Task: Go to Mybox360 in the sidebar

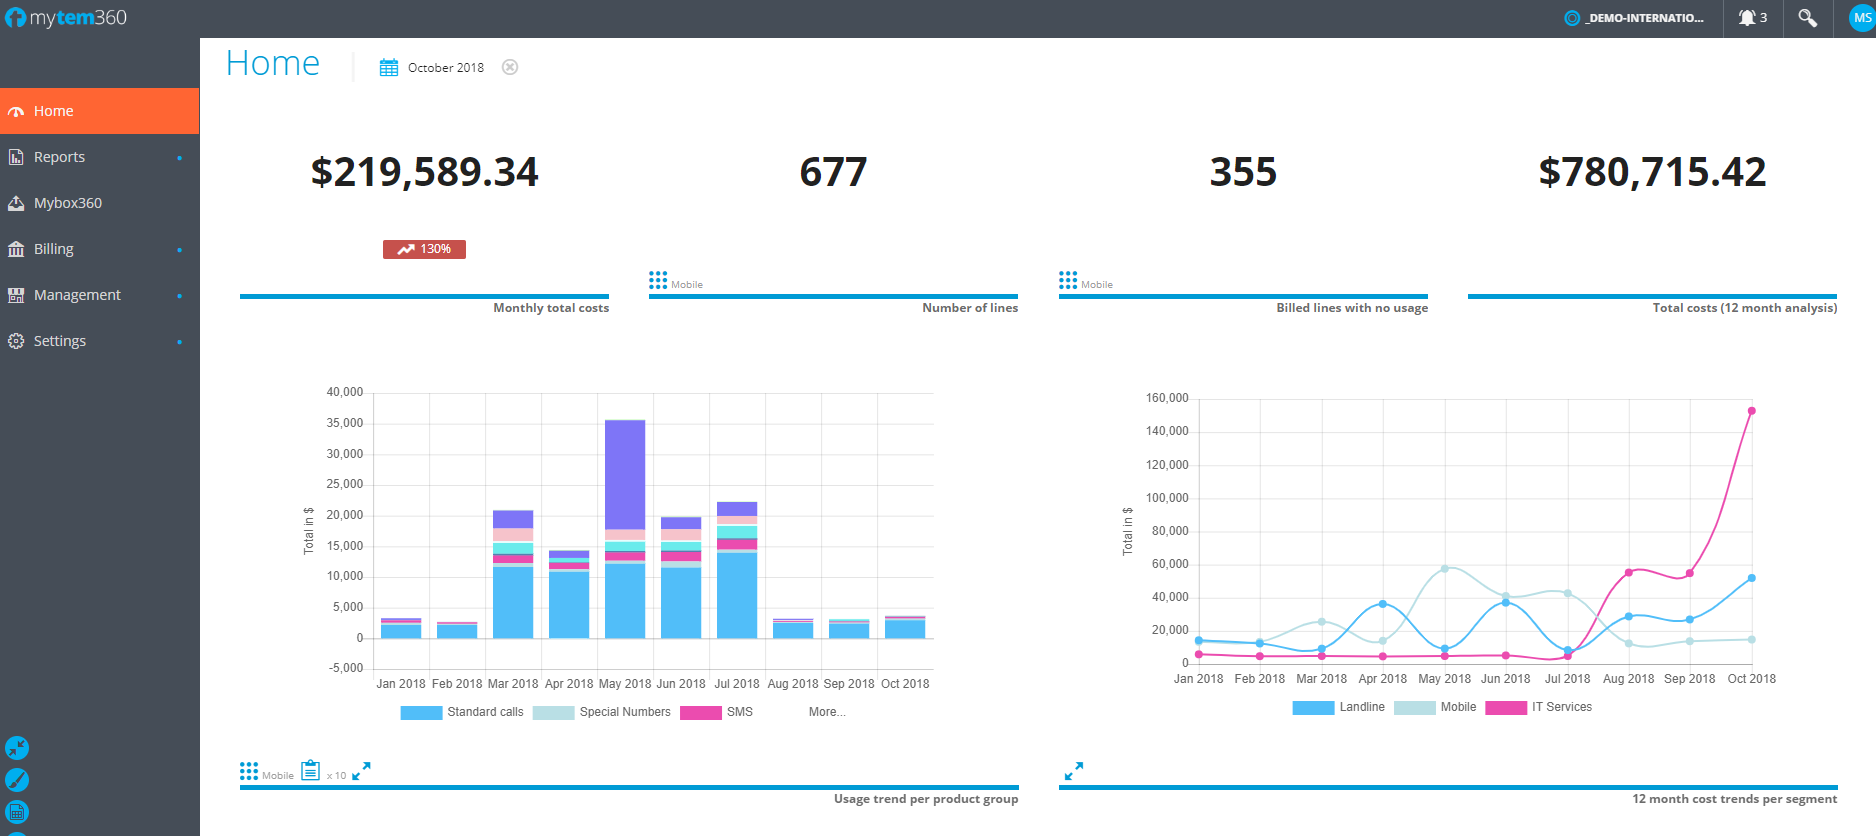Action: pos(68,203)
